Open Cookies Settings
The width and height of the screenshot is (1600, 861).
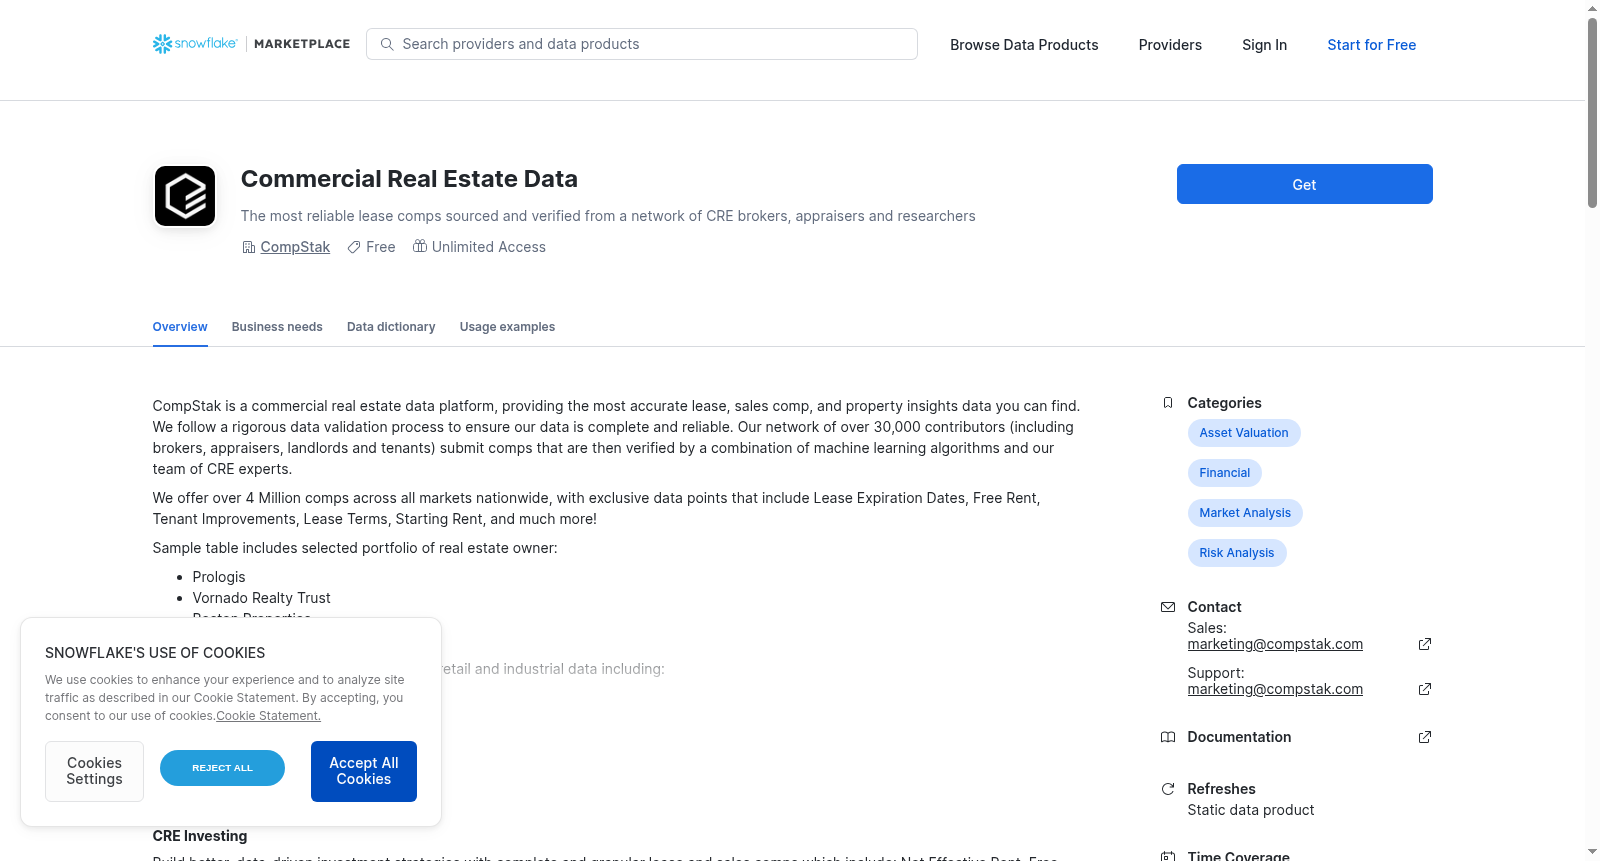[94, 771]
